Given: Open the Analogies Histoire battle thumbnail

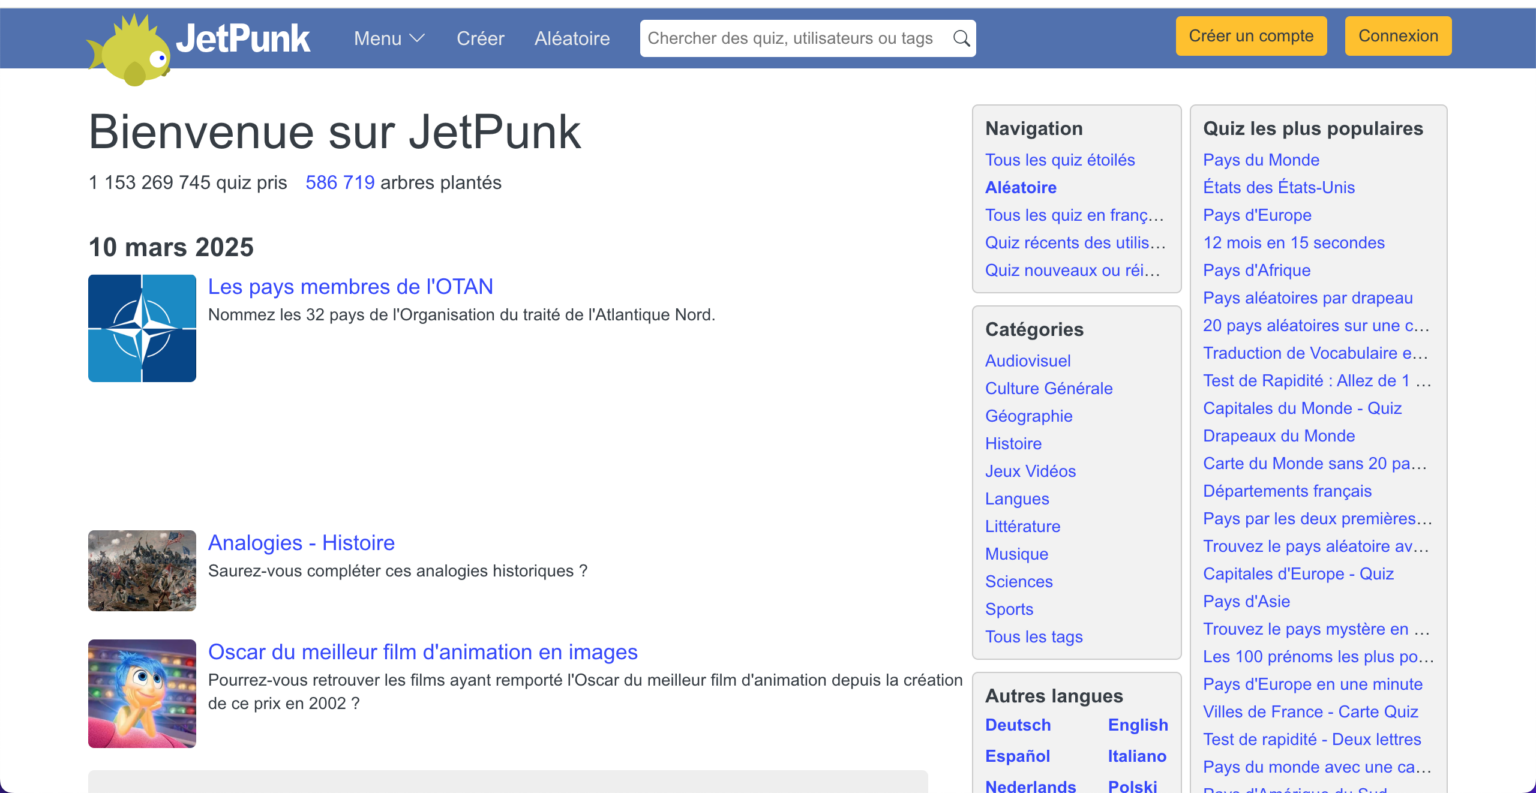Looking at the screenshot, I should tap(142, 570).
